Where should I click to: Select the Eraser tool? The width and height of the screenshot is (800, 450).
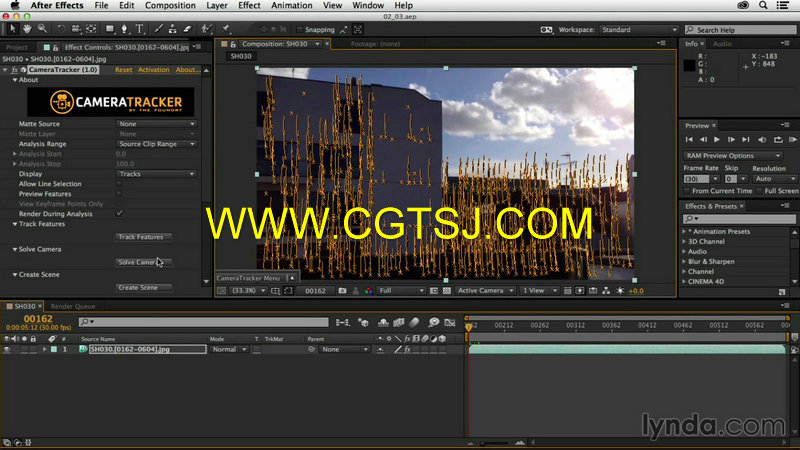[187, 29]
